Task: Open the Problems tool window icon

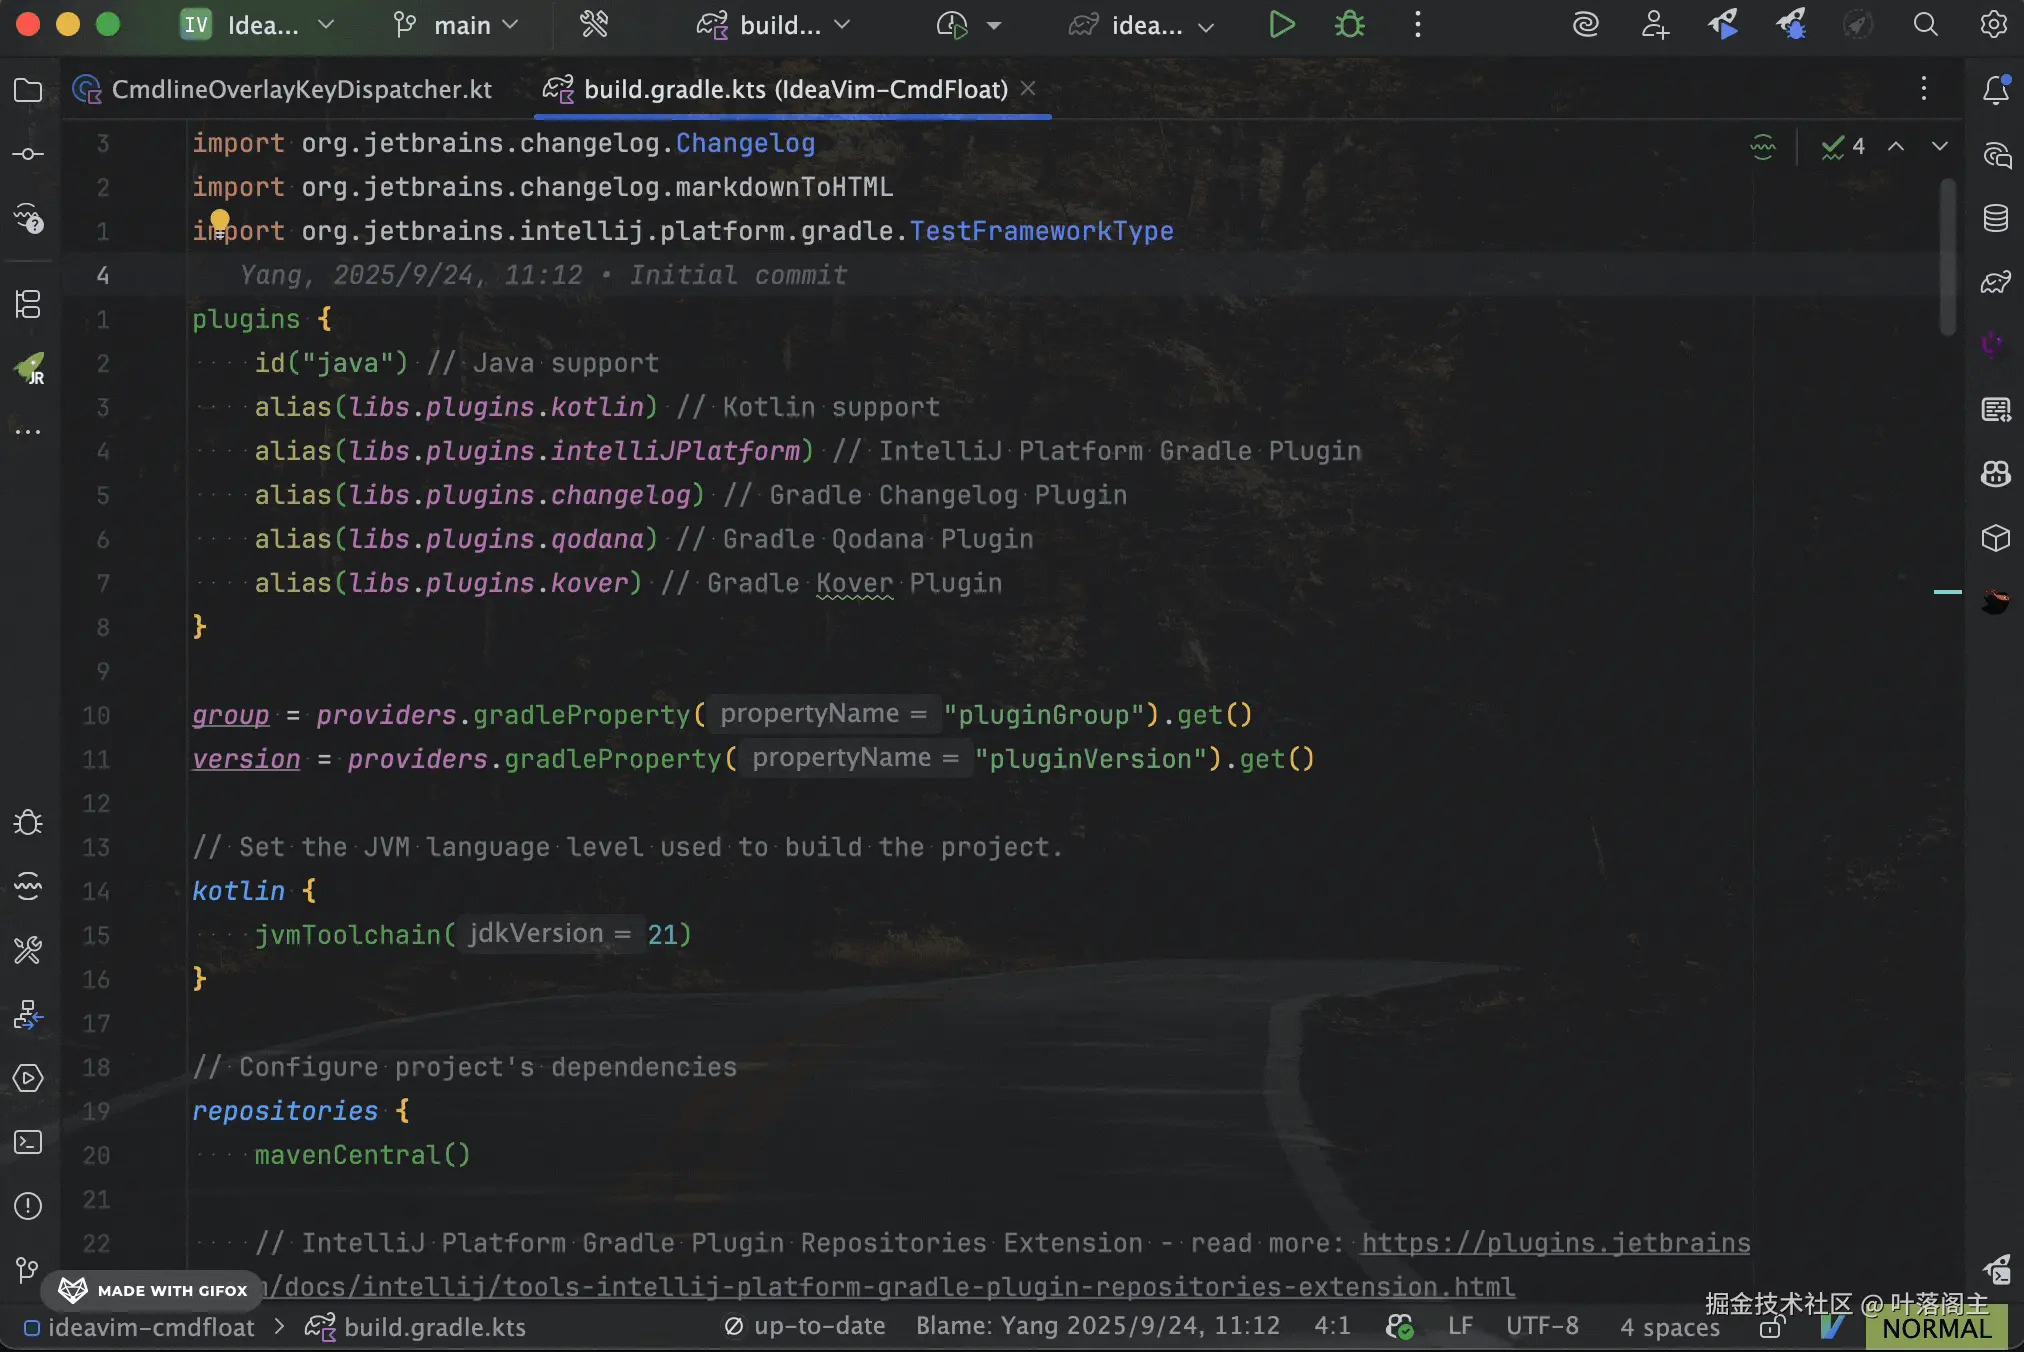Action: pyautogui.click(x=28, y=1206)
